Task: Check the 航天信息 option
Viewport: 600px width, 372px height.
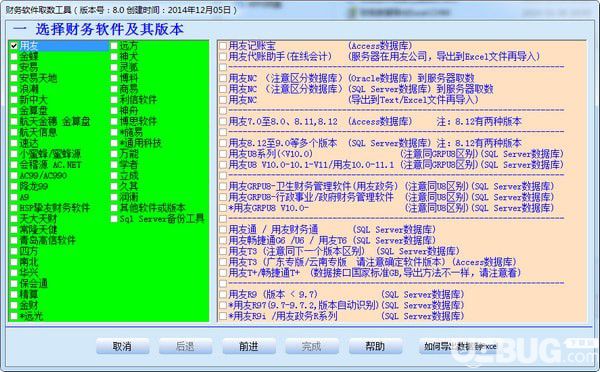Action: [14, 132]
